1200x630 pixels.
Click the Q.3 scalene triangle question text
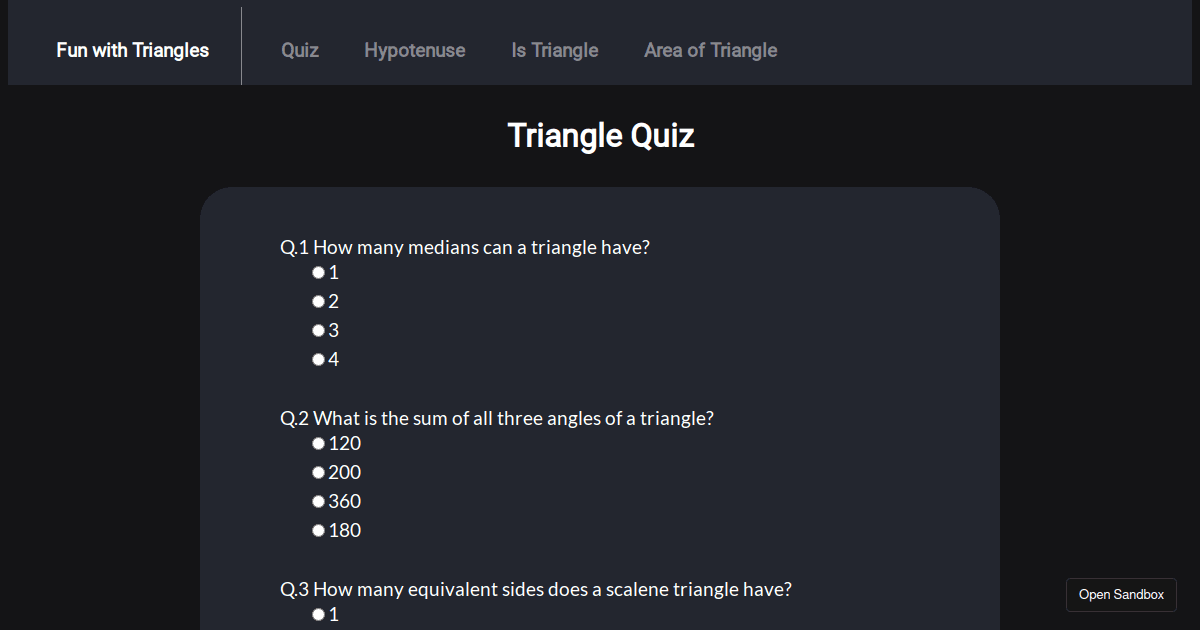(534, 589)
